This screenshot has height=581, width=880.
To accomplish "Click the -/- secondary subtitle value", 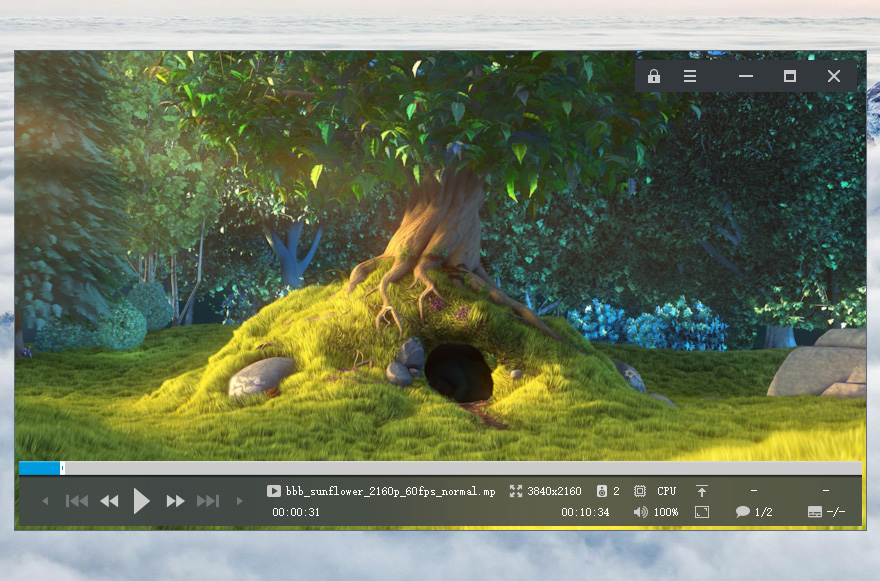I will pos(836,512).
